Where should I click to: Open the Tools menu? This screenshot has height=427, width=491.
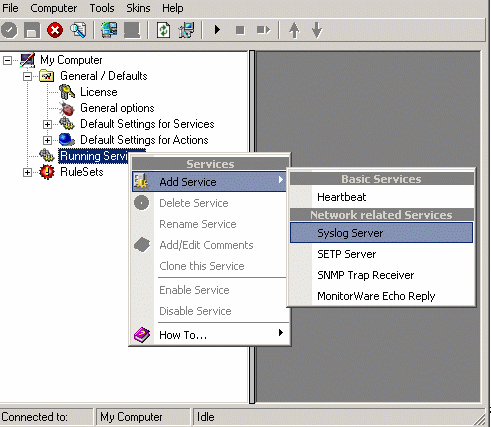102,8
